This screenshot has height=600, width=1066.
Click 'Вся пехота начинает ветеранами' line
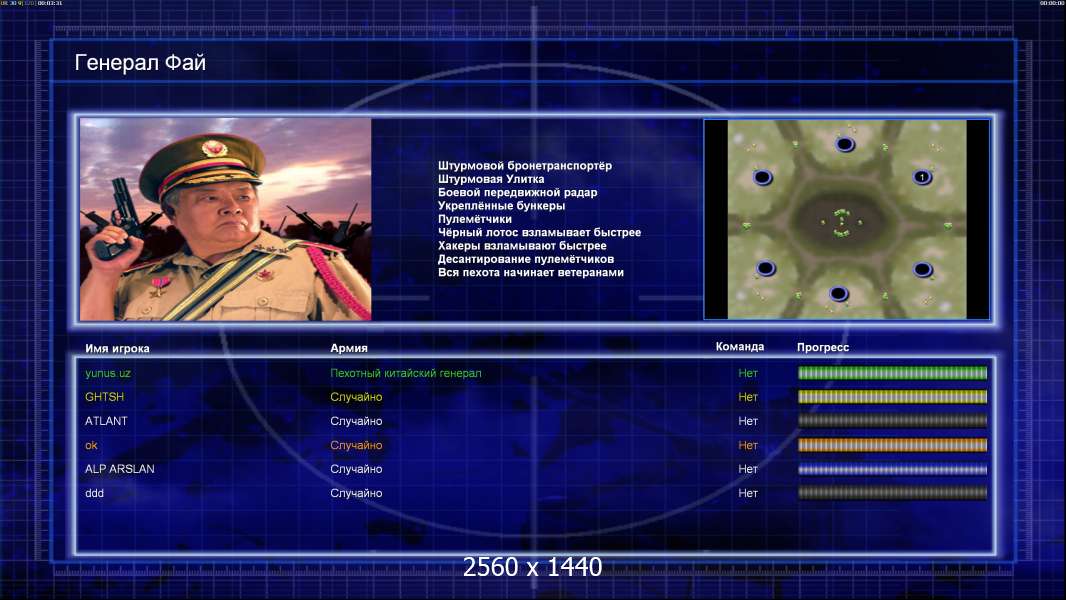tap(530, 272)
